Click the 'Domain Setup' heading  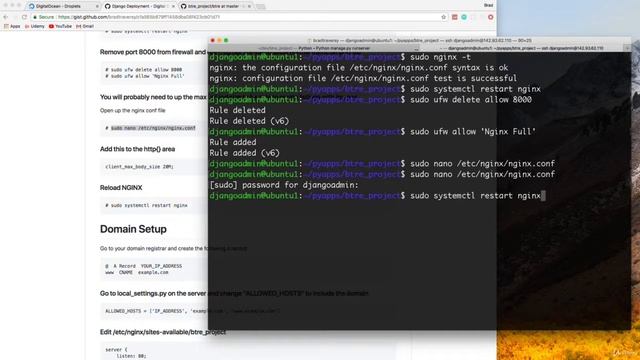(133, 229)
